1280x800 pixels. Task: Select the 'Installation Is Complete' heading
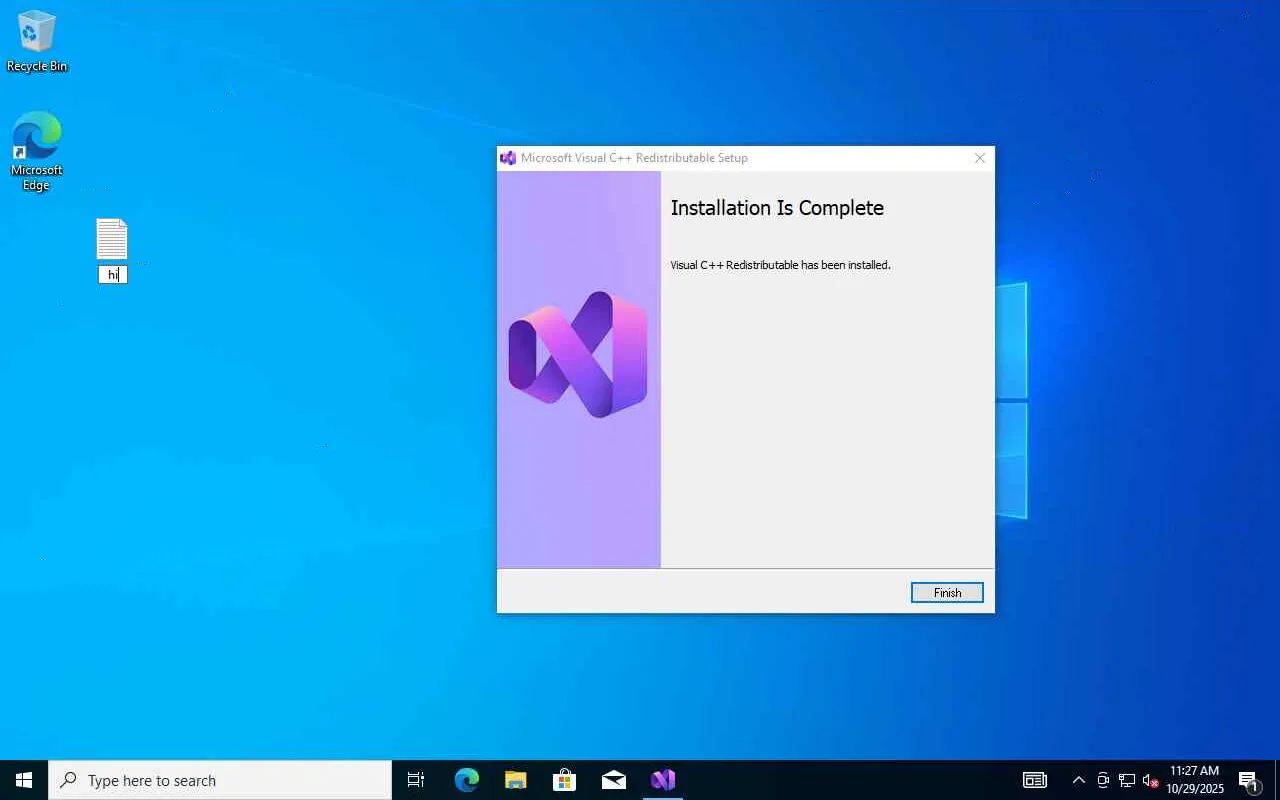click(x=777, y=208)
